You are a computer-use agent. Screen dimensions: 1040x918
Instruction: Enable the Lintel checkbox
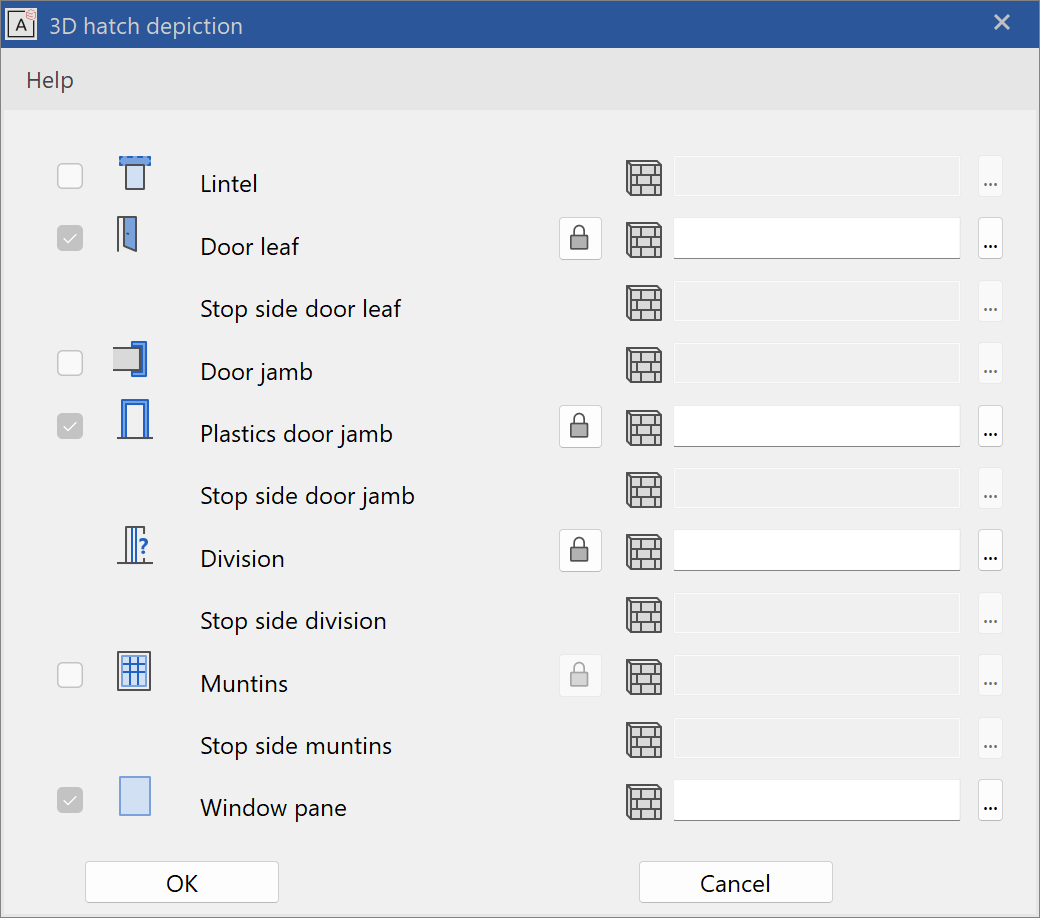click(70, 176)
